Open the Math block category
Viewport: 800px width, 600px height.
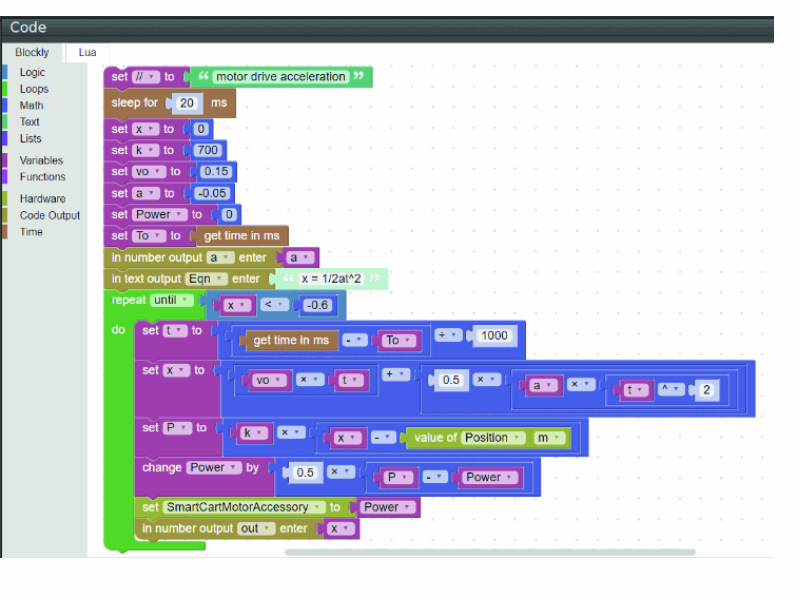(31, 105)
